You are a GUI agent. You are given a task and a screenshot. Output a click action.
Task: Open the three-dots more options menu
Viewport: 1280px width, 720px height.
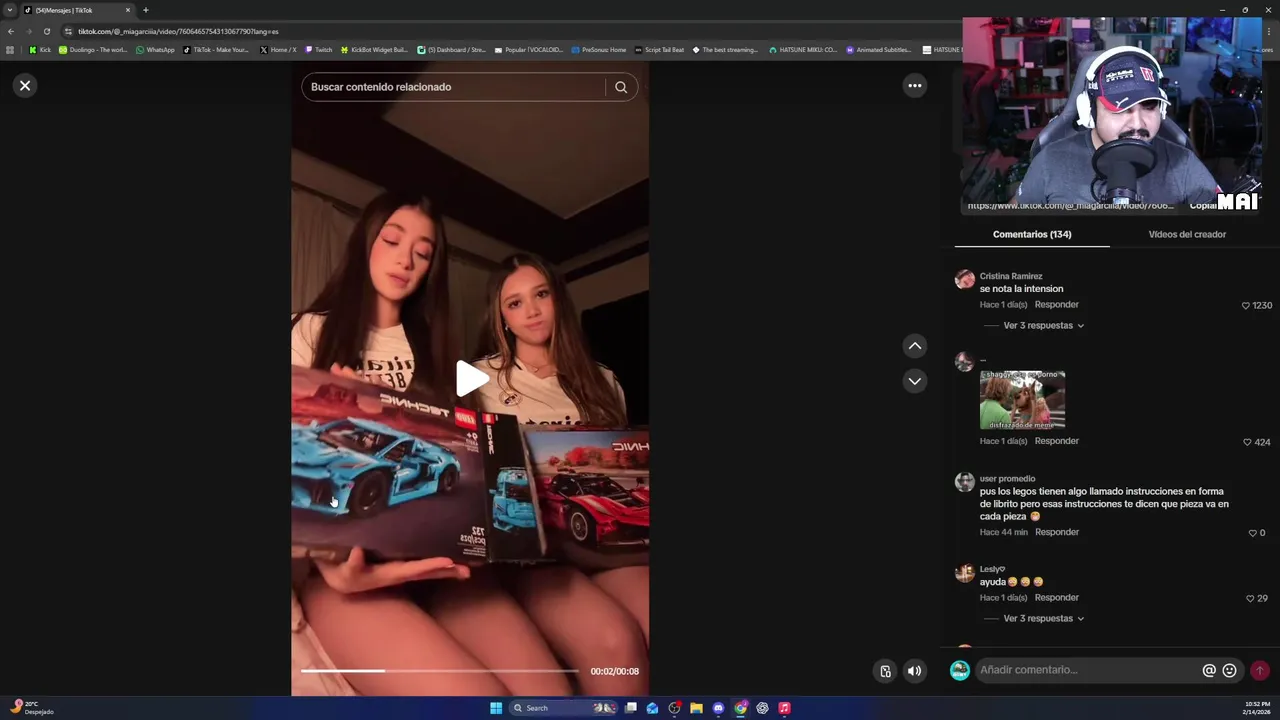click(x=914, y=86)
